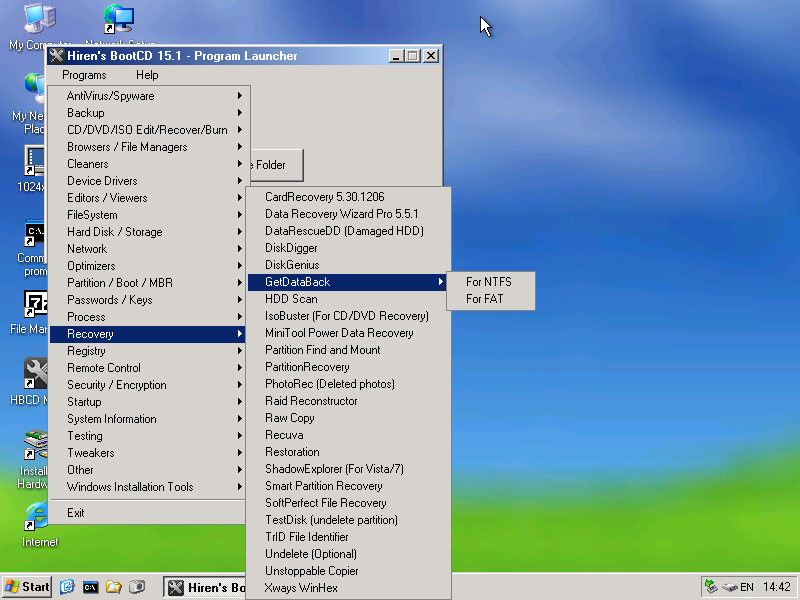Image resolution: width=800 pixels, height=600 pixels.
Task: Expand the Editors / Viewers submenu arrow
Action: 239,198
